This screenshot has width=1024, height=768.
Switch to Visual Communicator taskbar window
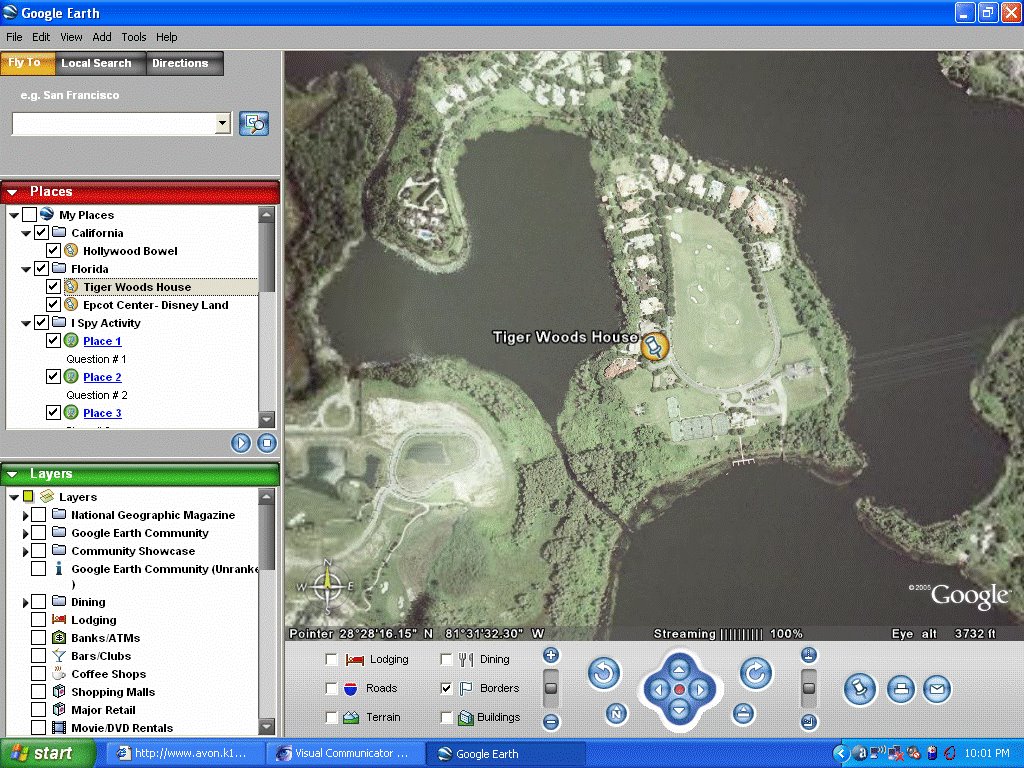[x=344, y=753]
